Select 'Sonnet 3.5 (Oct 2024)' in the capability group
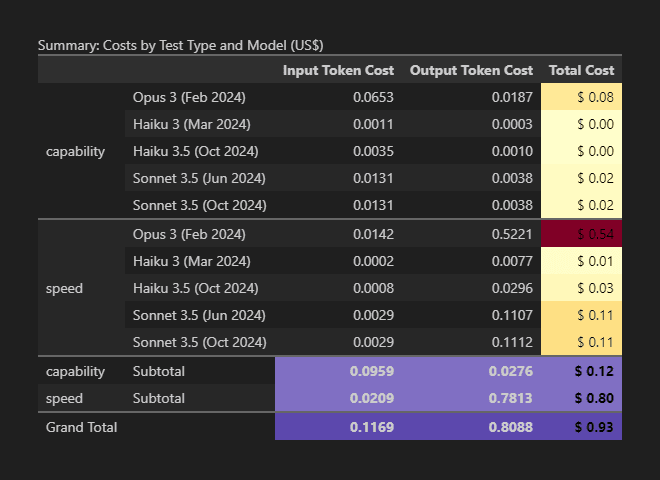660x480 pixels. click(x=200, y=205)
